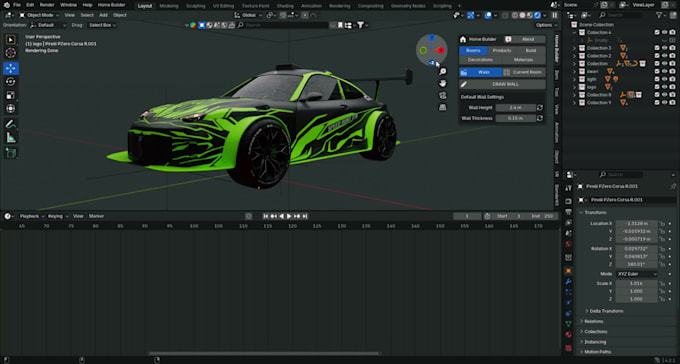
Task: Select the Add Cube tool
Action: [x=10, y=153]
